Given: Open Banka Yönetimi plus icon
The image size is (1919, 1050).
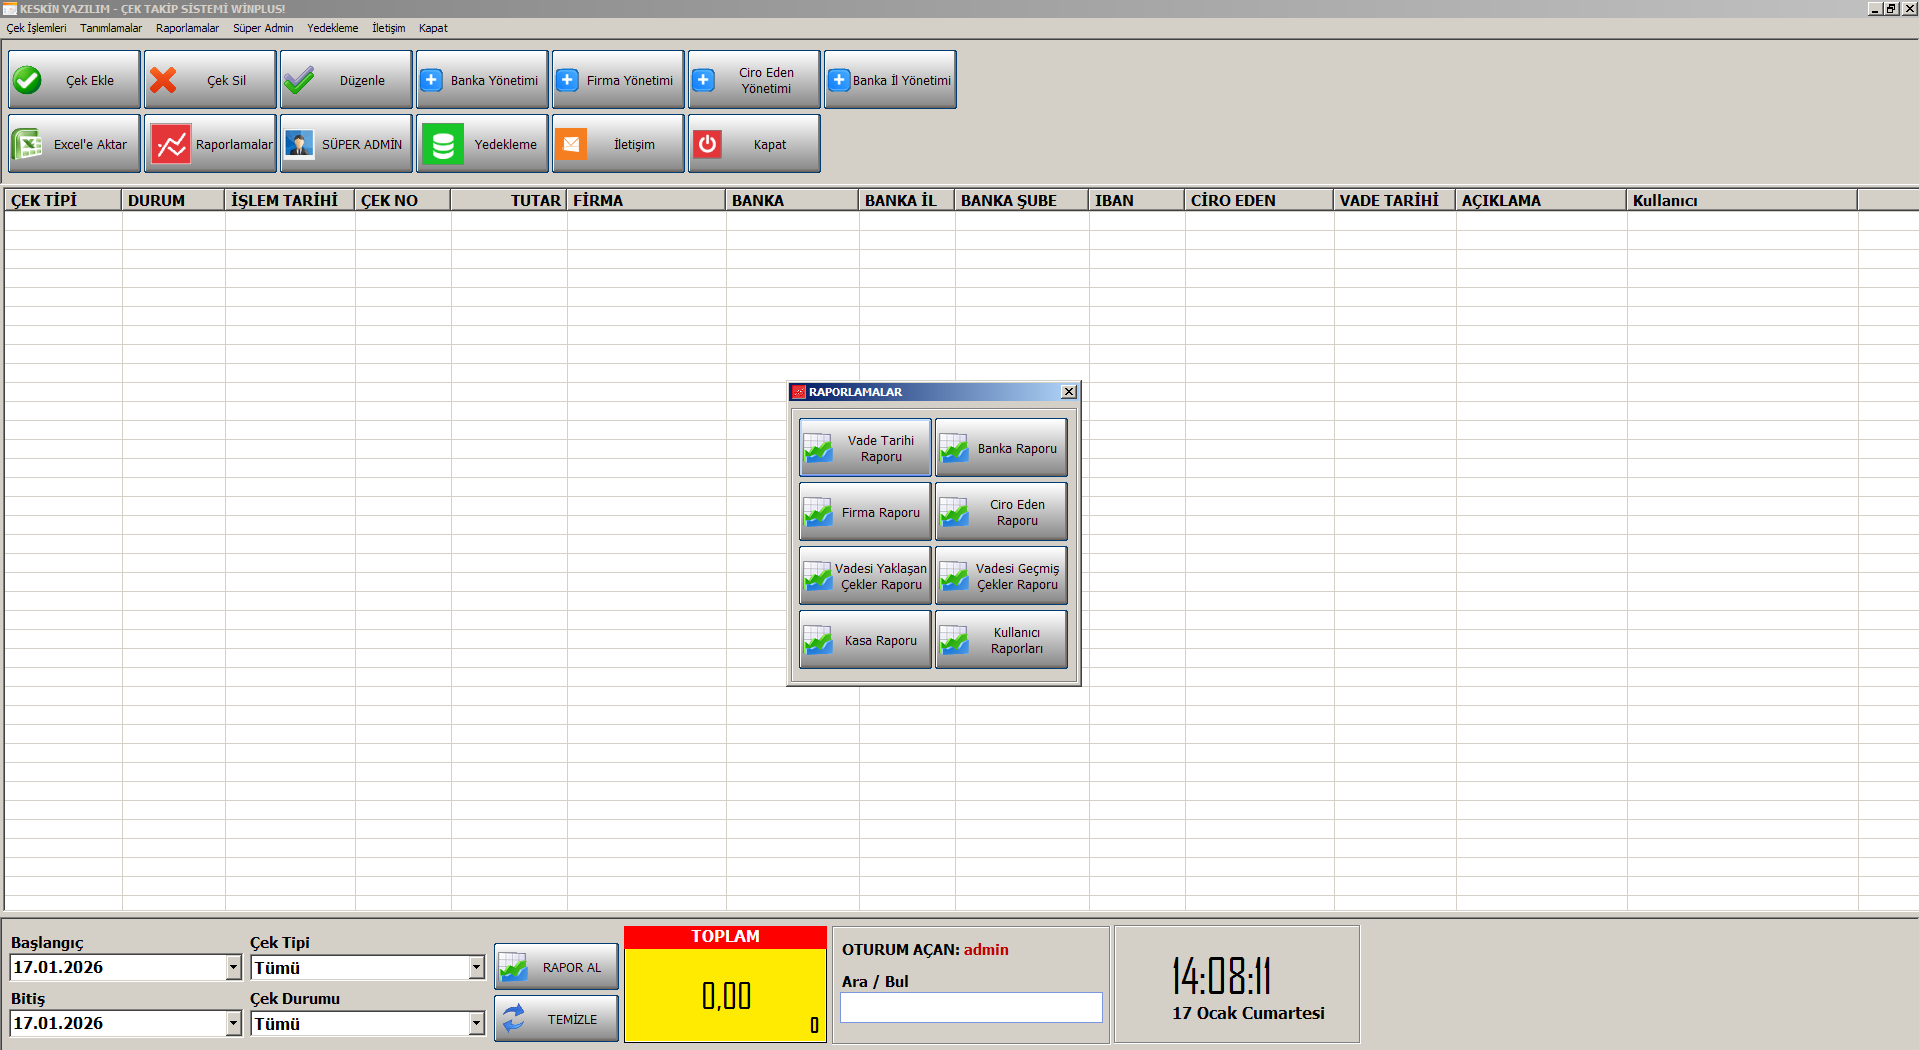Looking at the screenshot, I should tap(431, 80).
